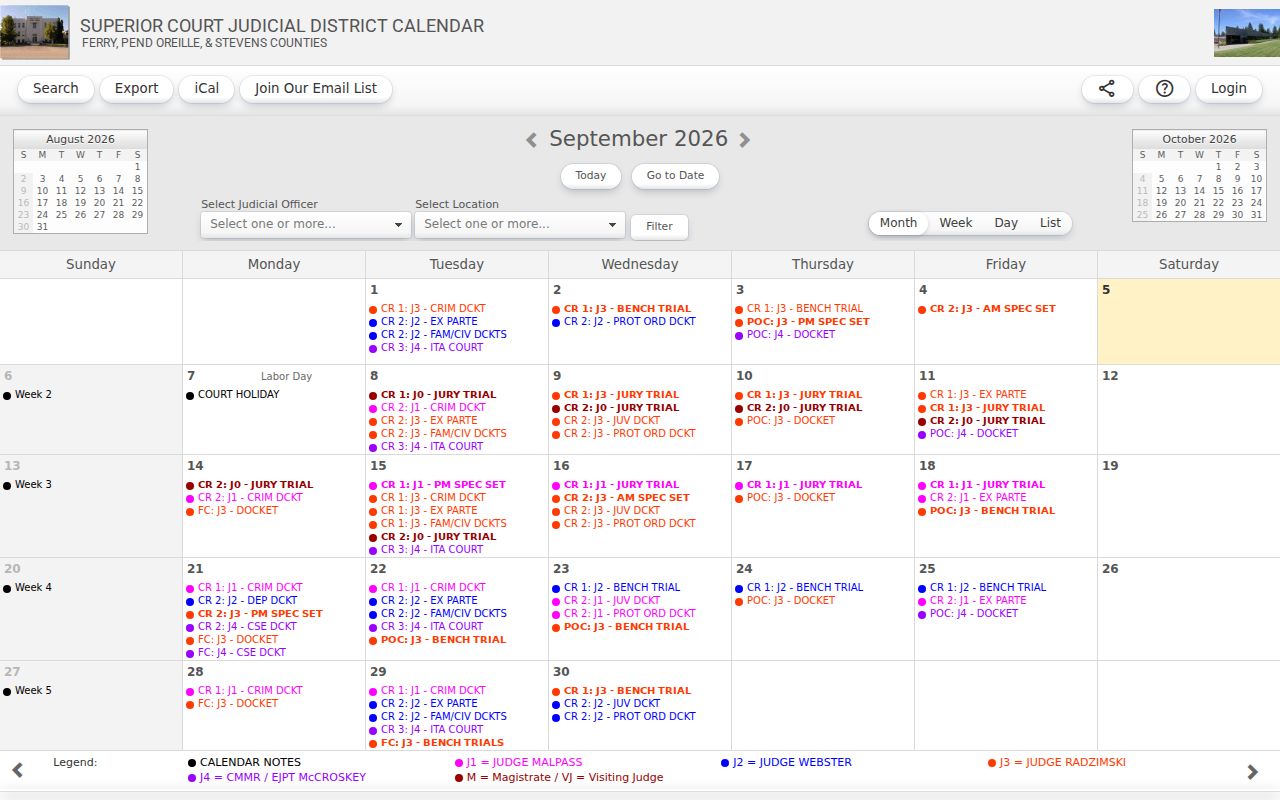The width and height of the screenshot is (1280, 800).
Task: Switch to List view
Action: coord(1050,223)
